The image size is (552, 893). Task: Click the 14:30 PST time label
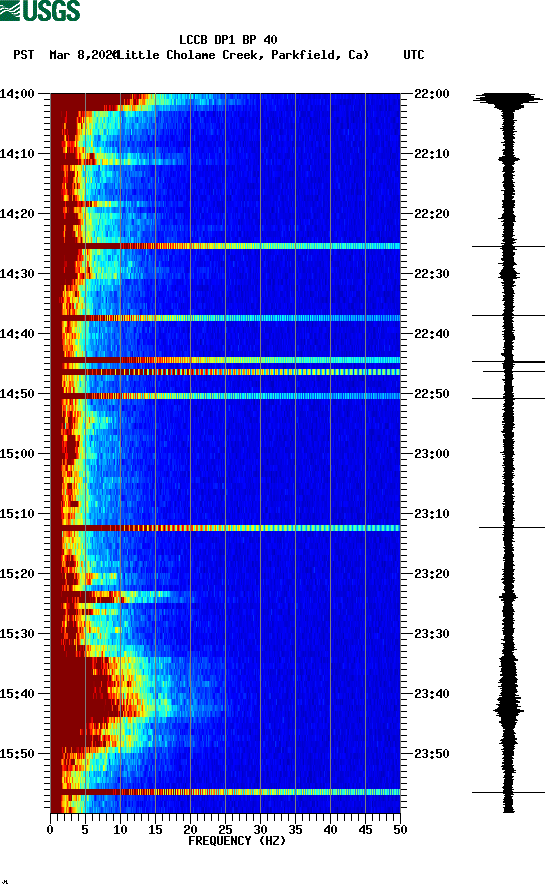pos(17,273)
